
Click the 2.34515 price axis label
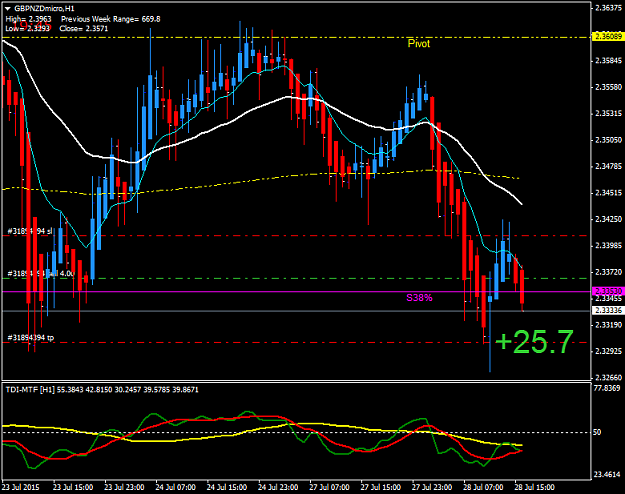pos(608,193)
